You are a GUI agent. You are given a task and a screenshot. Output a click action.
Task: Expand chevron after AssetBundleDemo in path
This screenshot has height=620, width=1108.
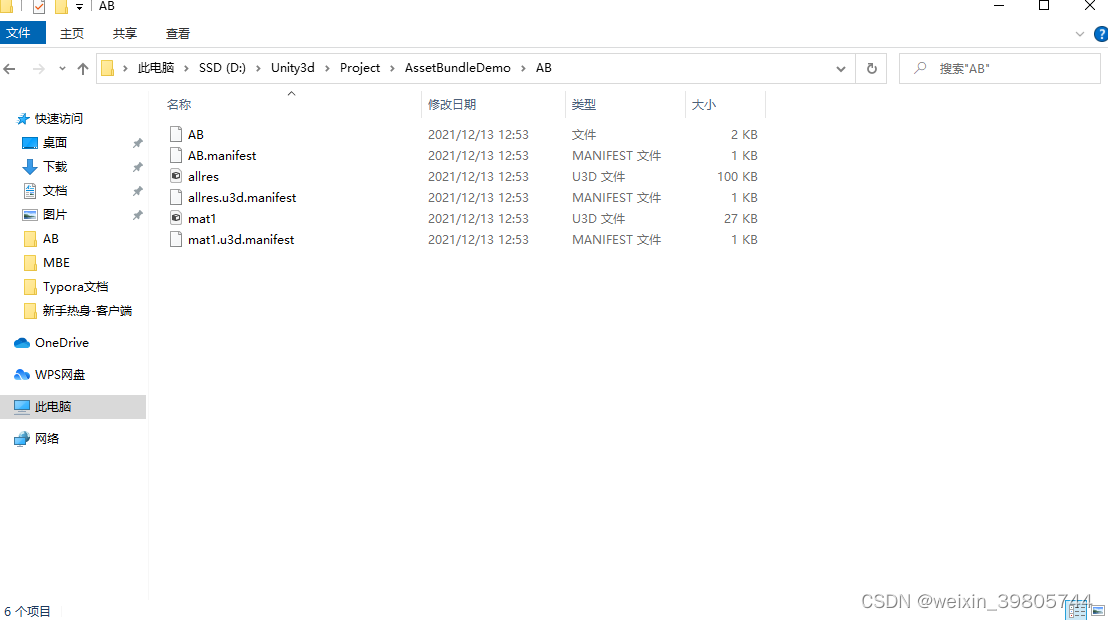click(x=524, y=69)
